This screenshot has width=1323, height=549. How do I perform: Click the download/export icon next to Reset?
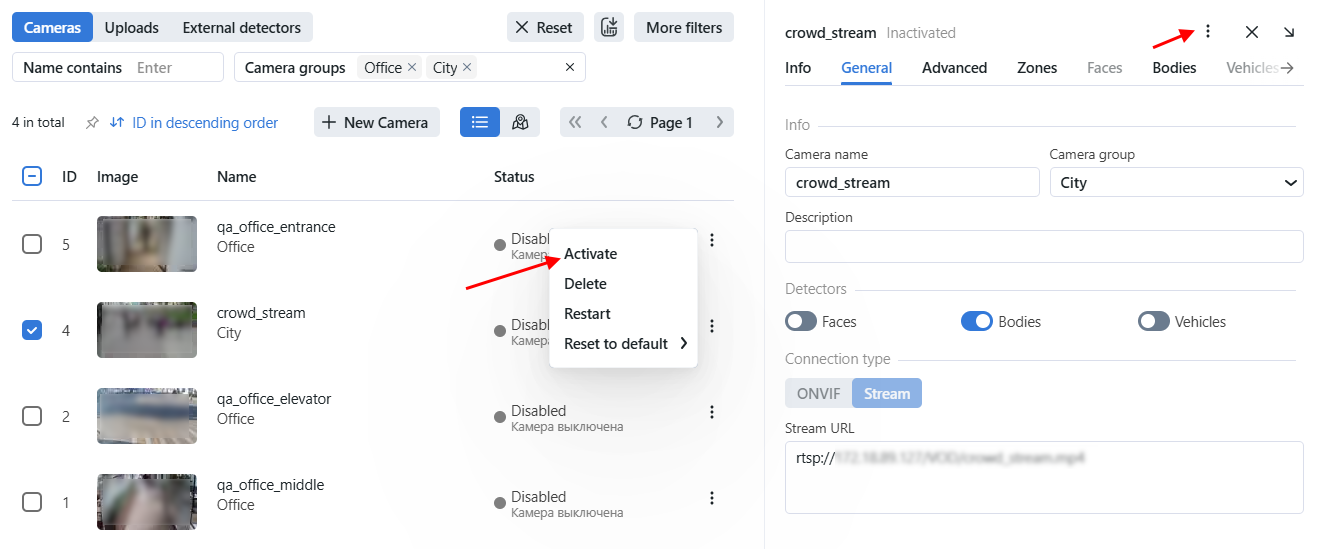pos(608,28)
